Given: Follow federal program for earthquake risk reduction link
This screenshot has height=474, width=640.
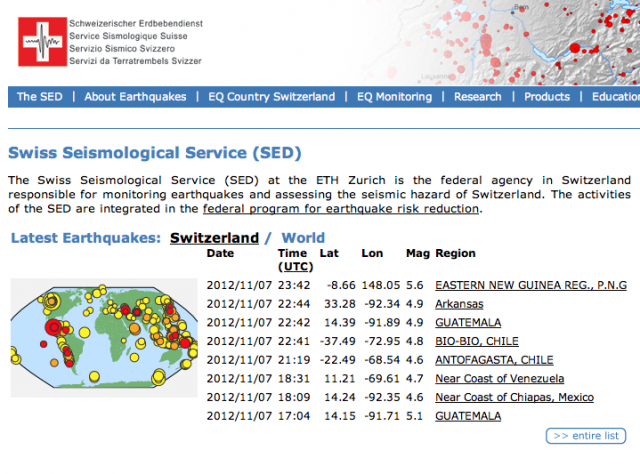Looking at the screenshot, I should pos(341,209).
